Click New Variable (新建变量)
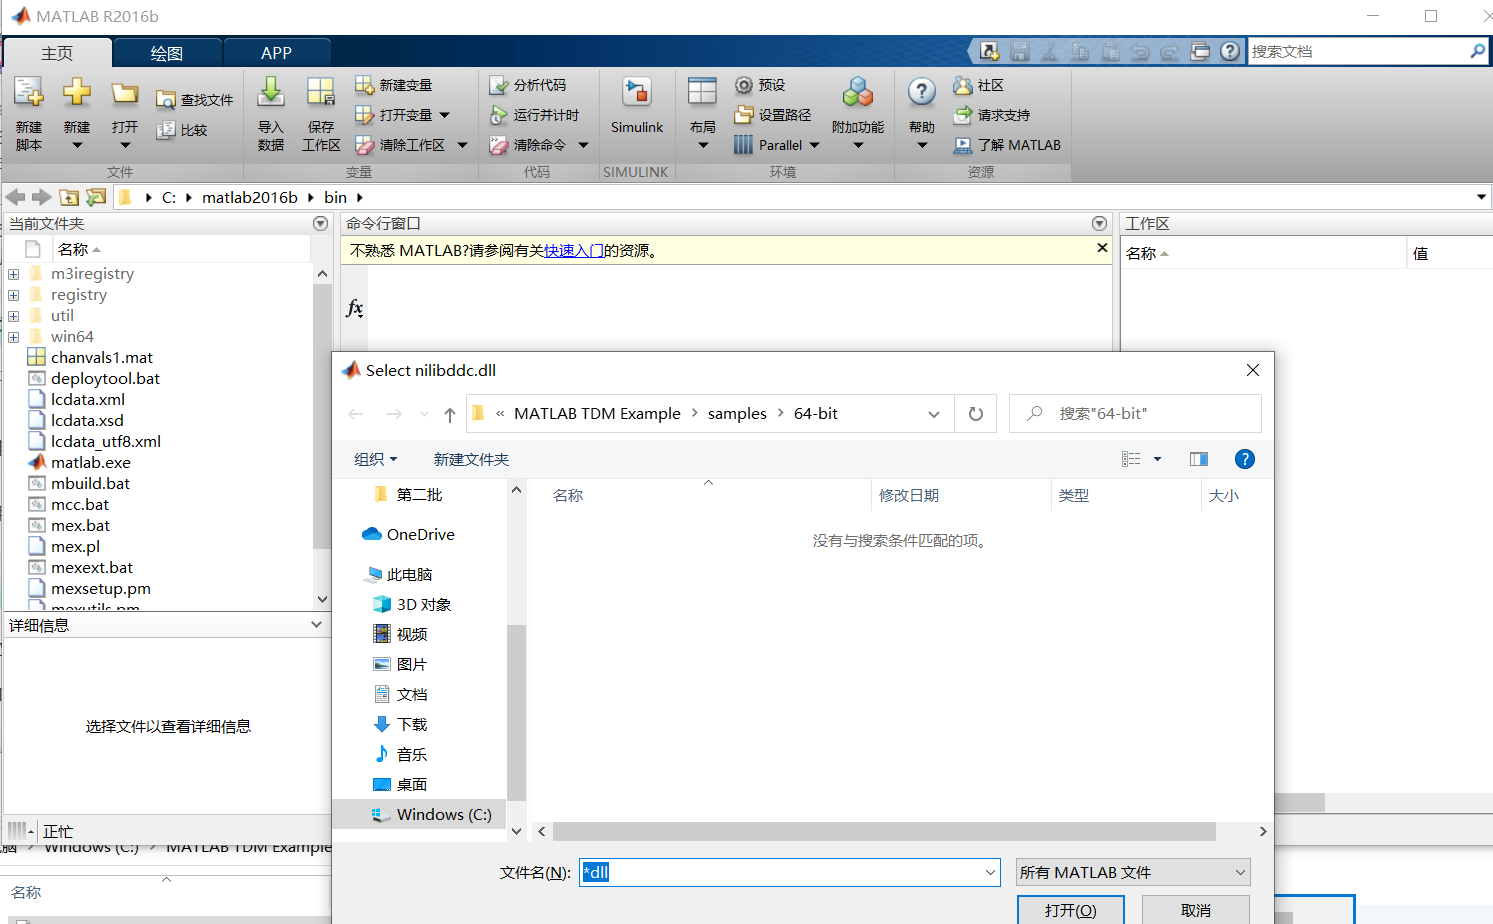This screenshot has height=924, width=1493. (x=394, y=85)
